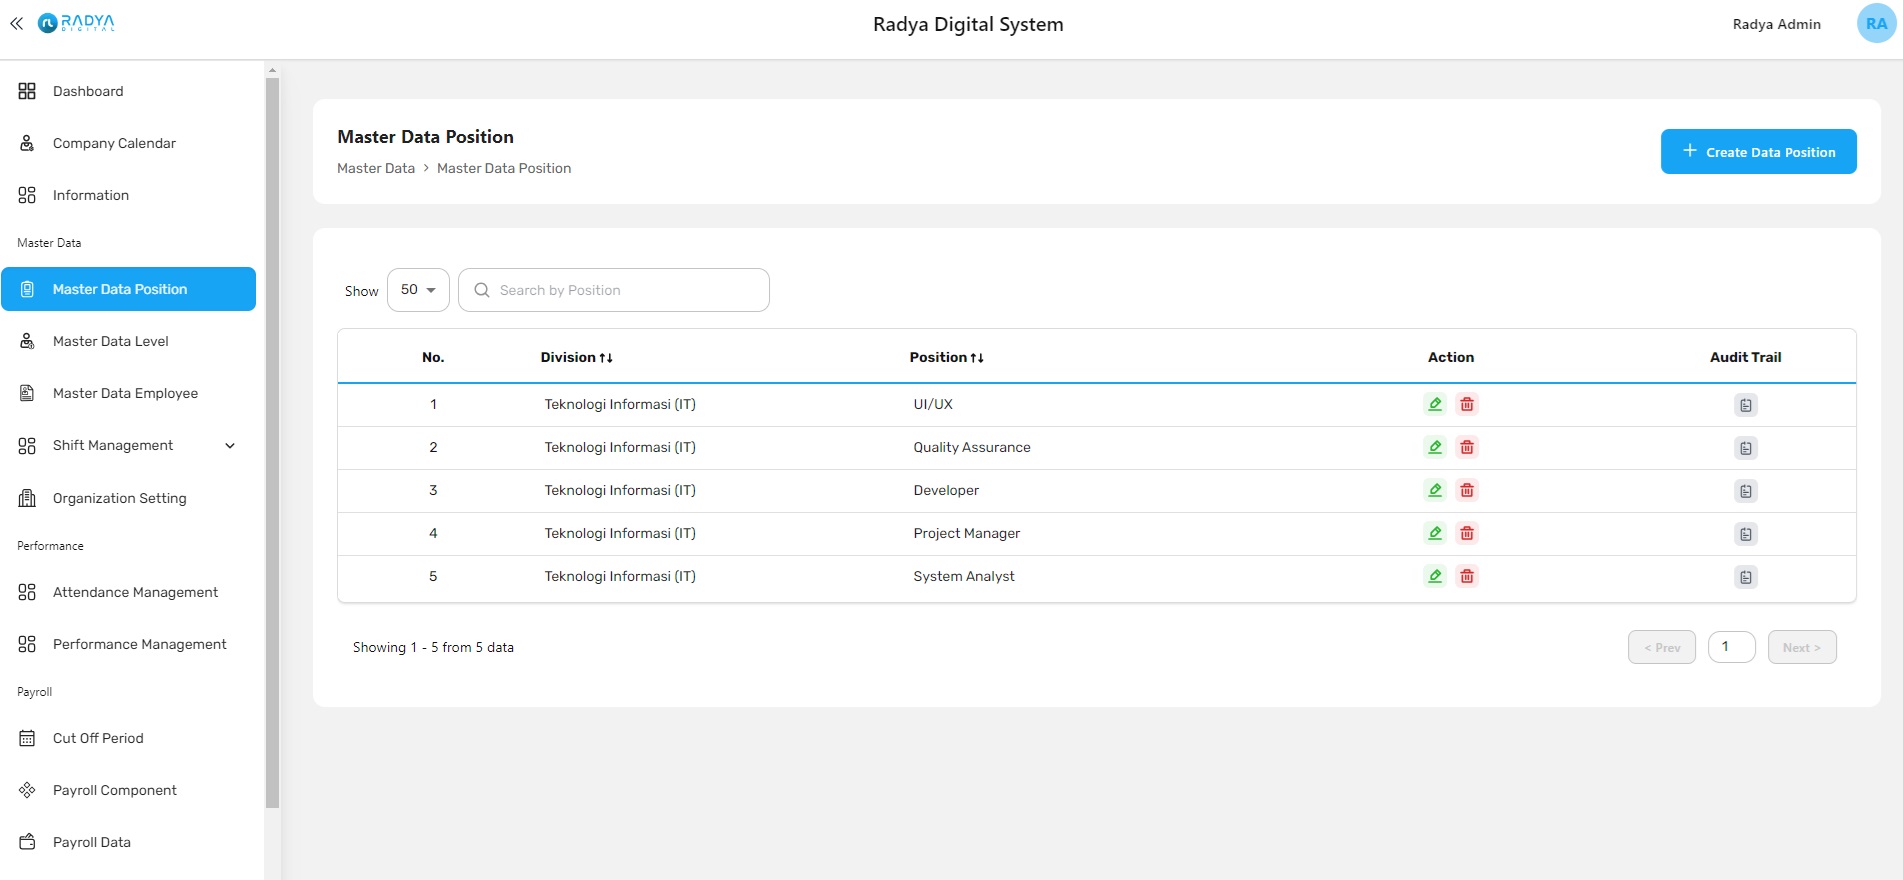The width and height of the screenshot is (1903, 880).
Task: Edit the Developer position
Action: click(x=1435, y=490)
